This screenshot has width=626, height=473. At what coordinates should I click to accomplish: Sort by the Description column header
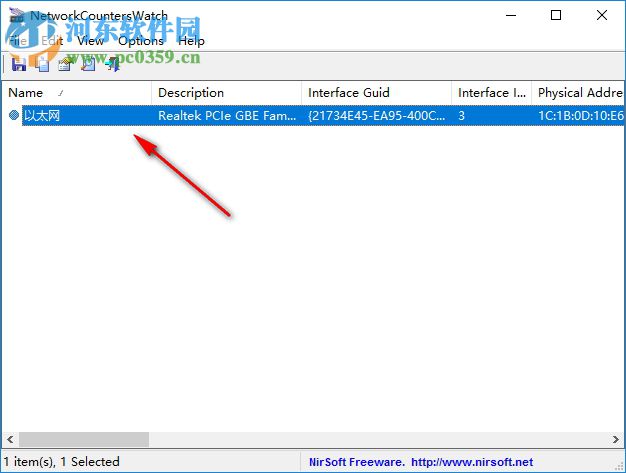[x=226, y=93]
